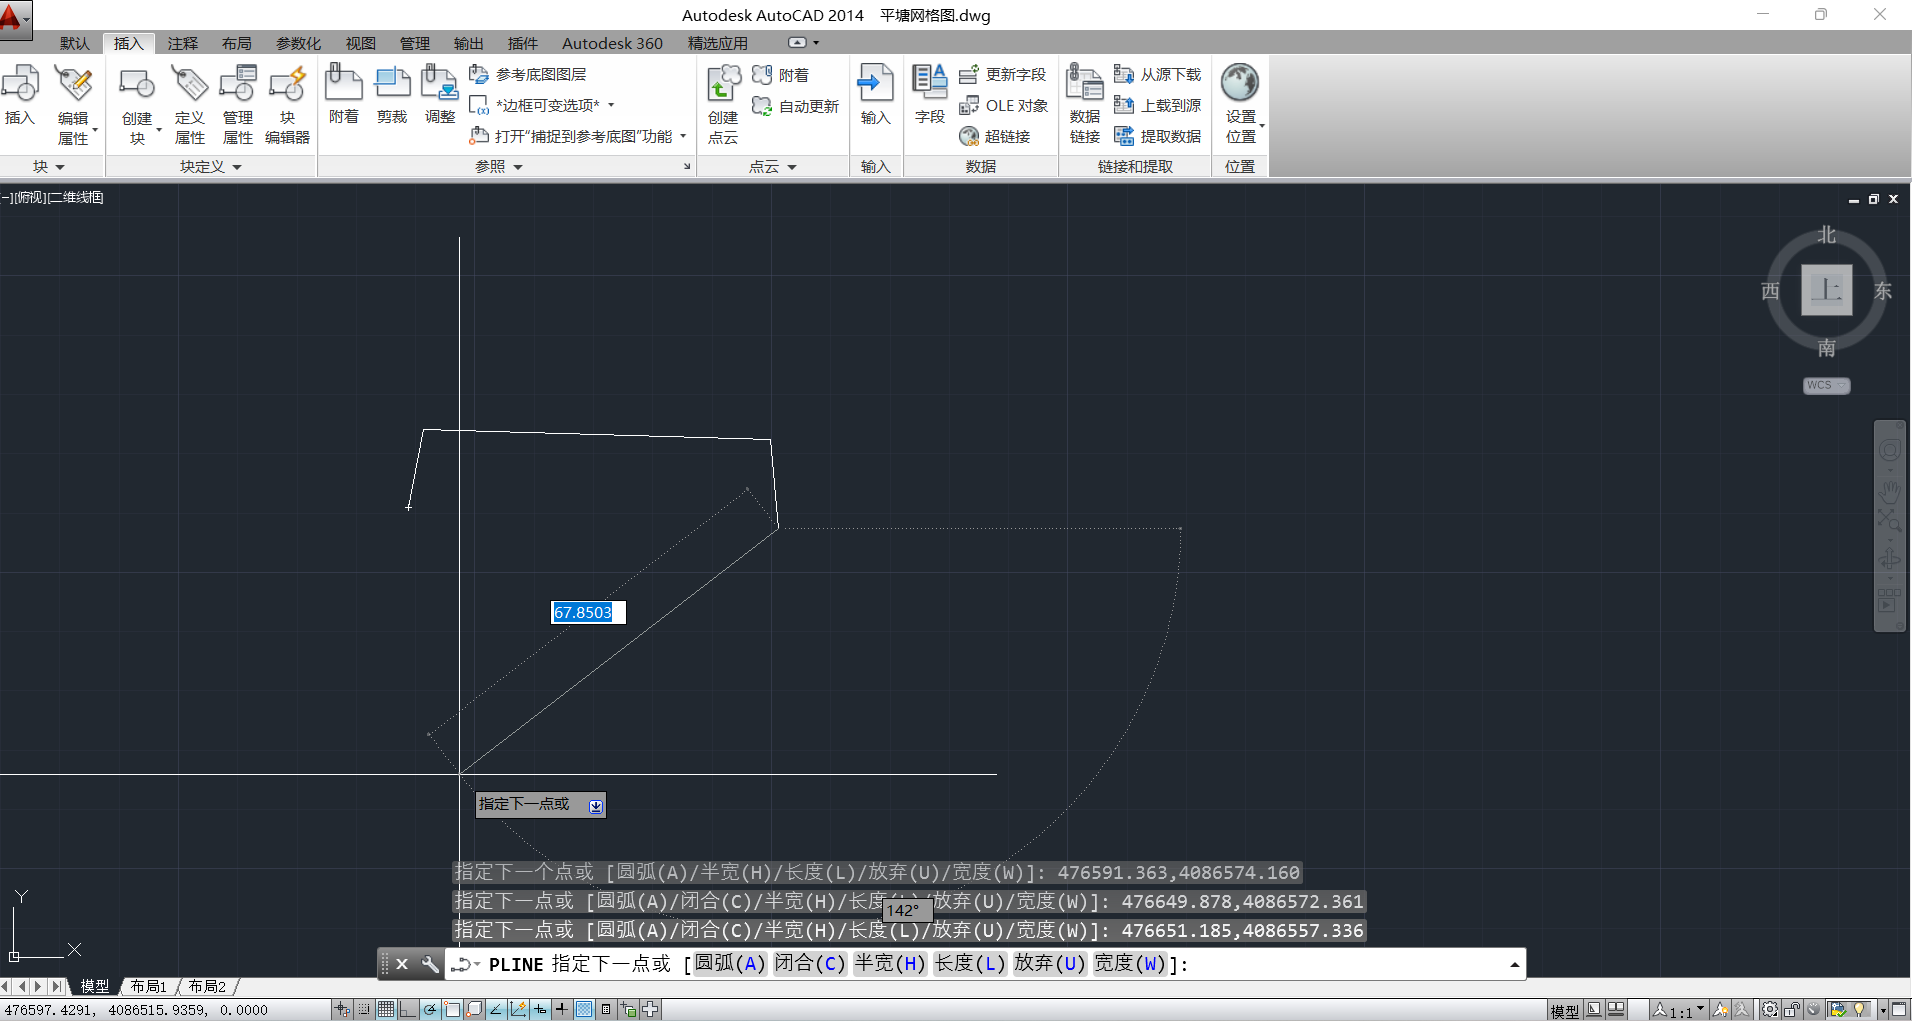Toggle Show/Hide Lineweight in status bar
Viewport: 1912px width, 1021px height.
[562, 1010]
